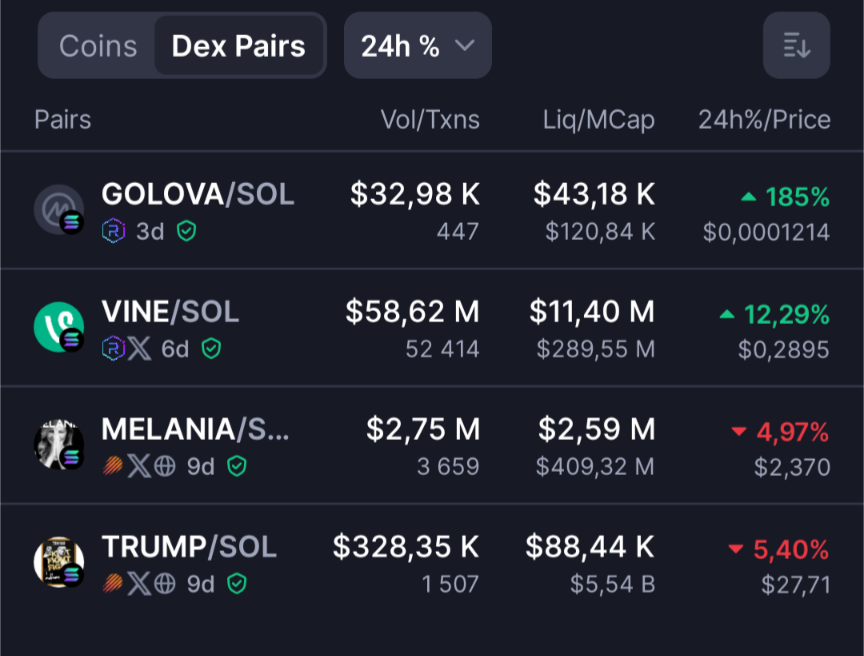
Task: Switch to the Coins tab
Action: point(97,46)
